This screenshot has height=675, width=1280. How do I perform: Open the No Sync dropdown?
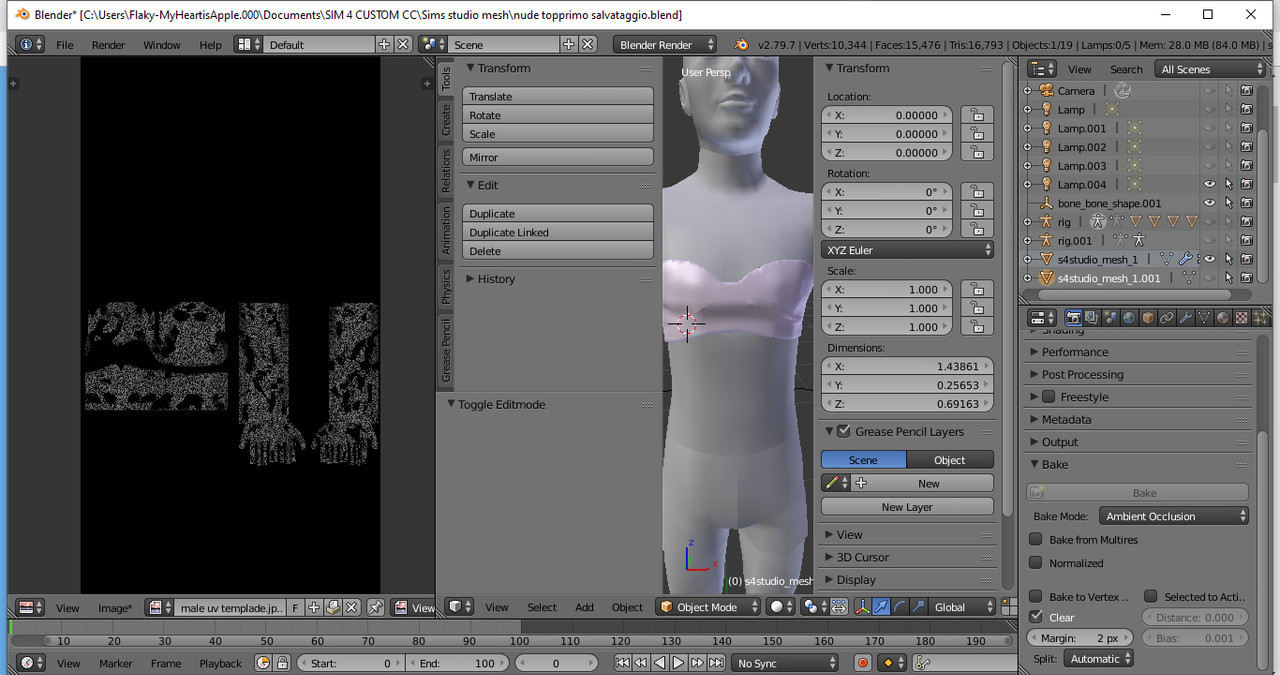(785, 662)
